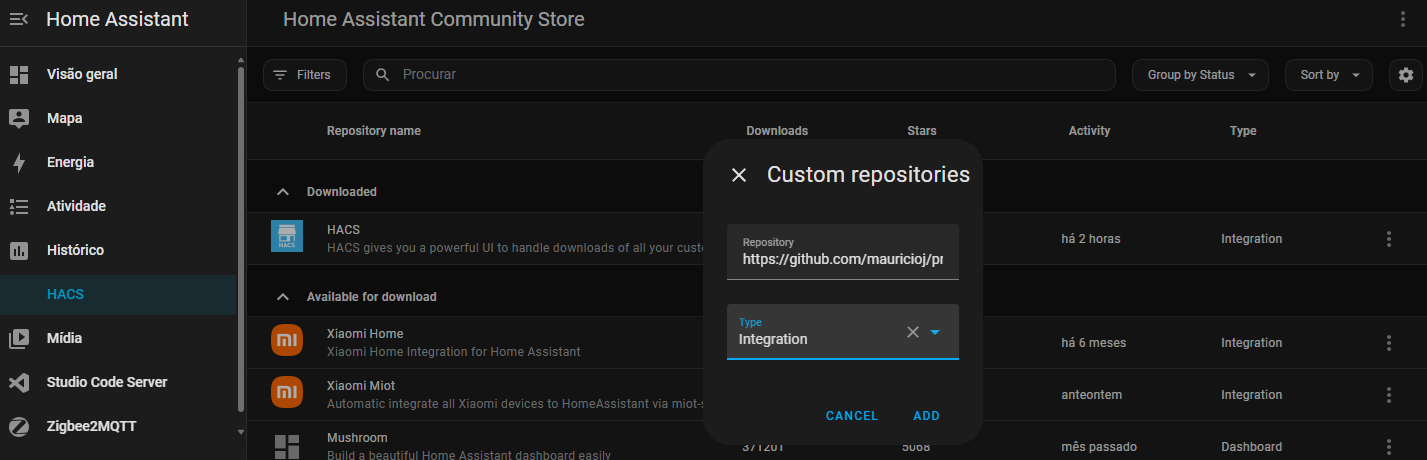This screenshot has height=460, width=1427.
Task: Open table settings via gear icon
Action: pyautogui.click(x=1406, y=75)
